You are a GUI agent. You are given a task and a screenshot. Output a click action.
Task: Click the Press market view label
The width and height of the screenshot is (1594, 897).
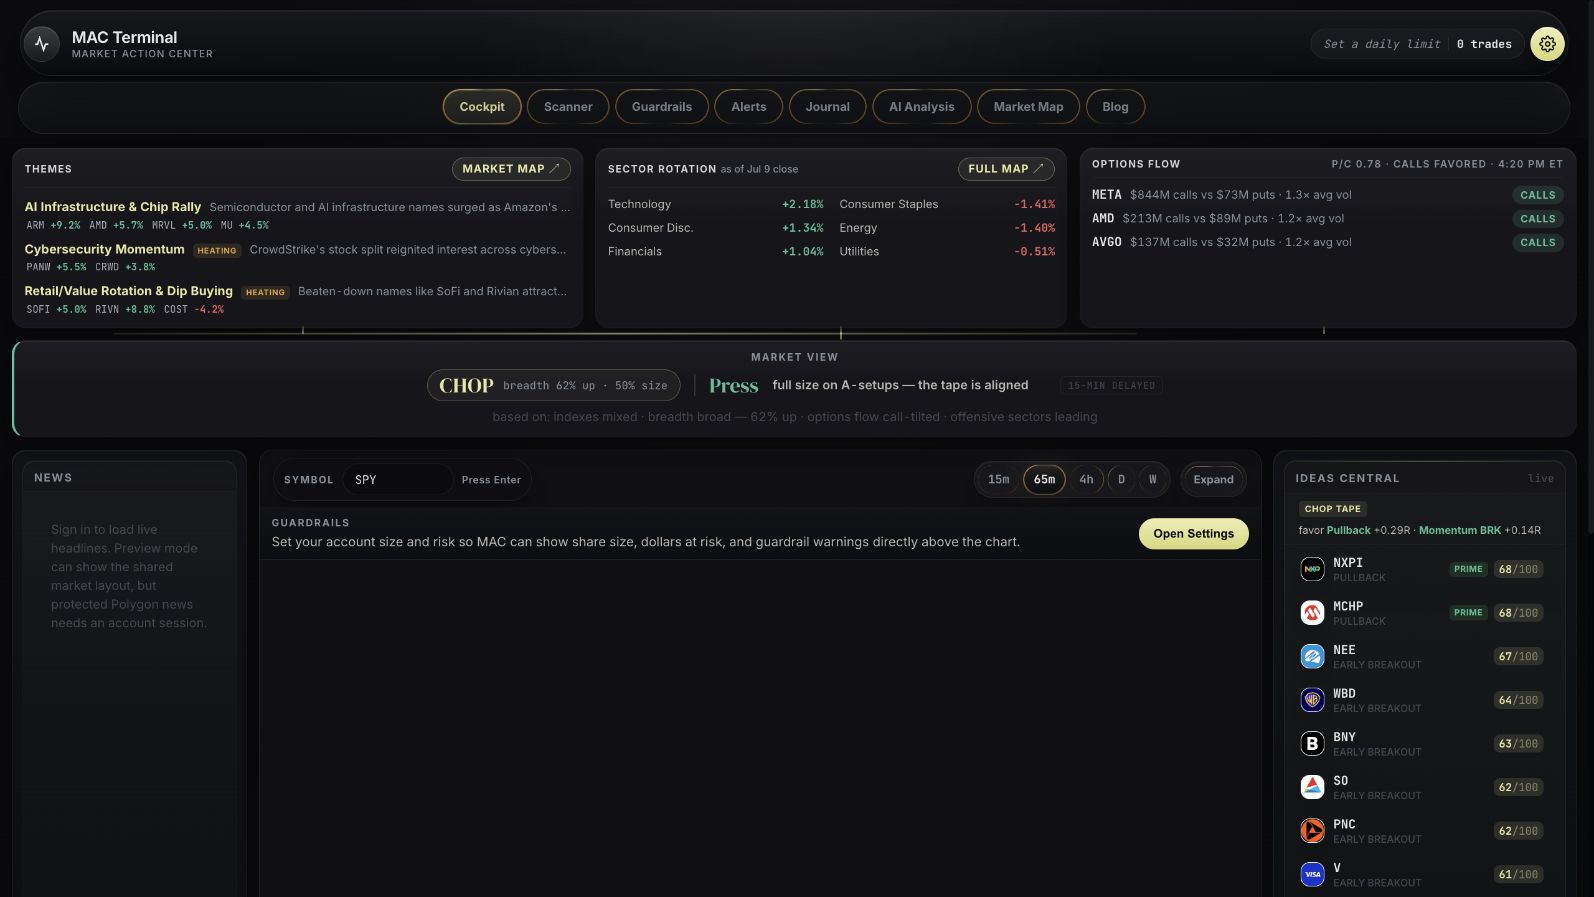click(734, 386)
